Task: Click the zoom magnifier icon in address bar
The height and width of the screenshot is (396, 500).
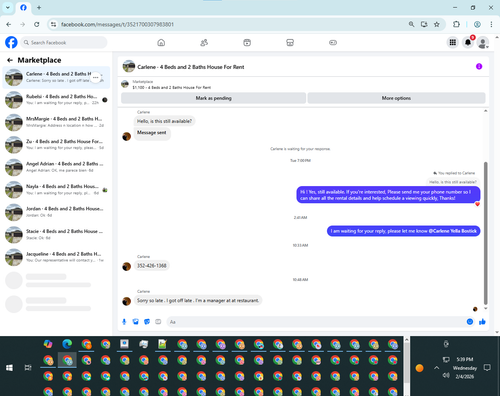Action: [411, 24]
